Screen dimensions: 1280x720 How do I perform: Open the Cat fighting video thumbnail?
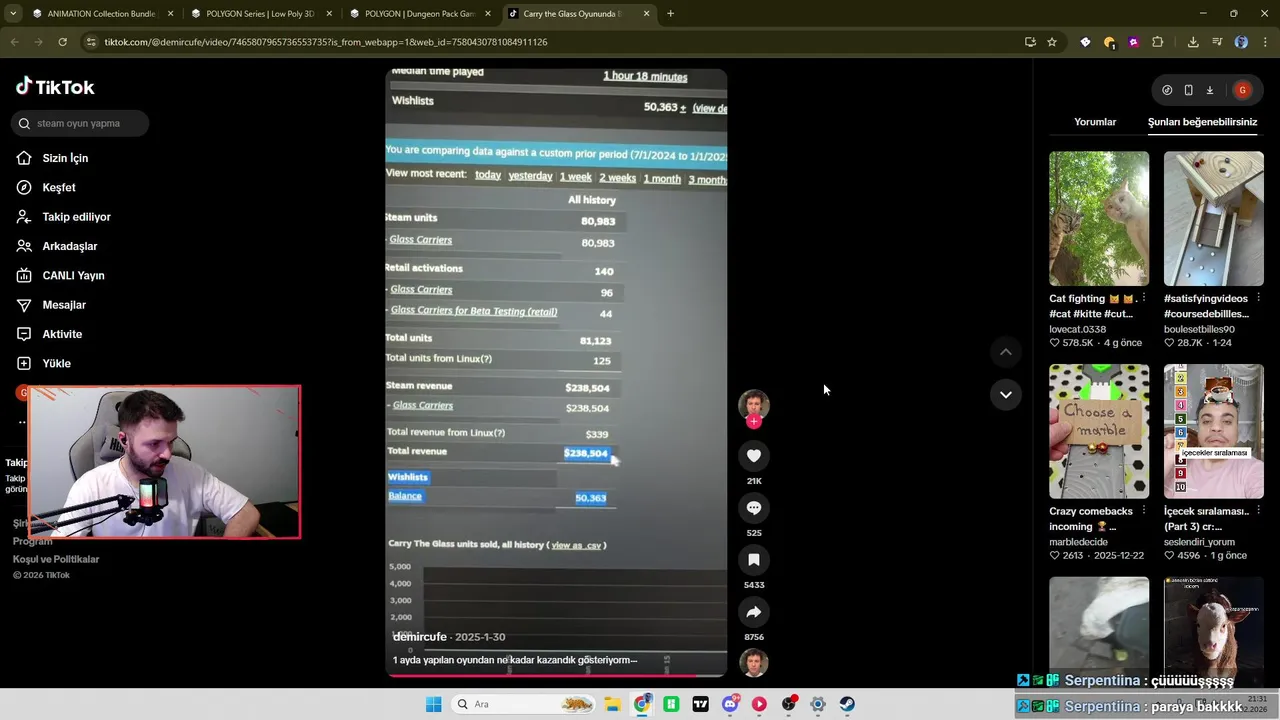pyautogui.click(x=1099, y=219)
